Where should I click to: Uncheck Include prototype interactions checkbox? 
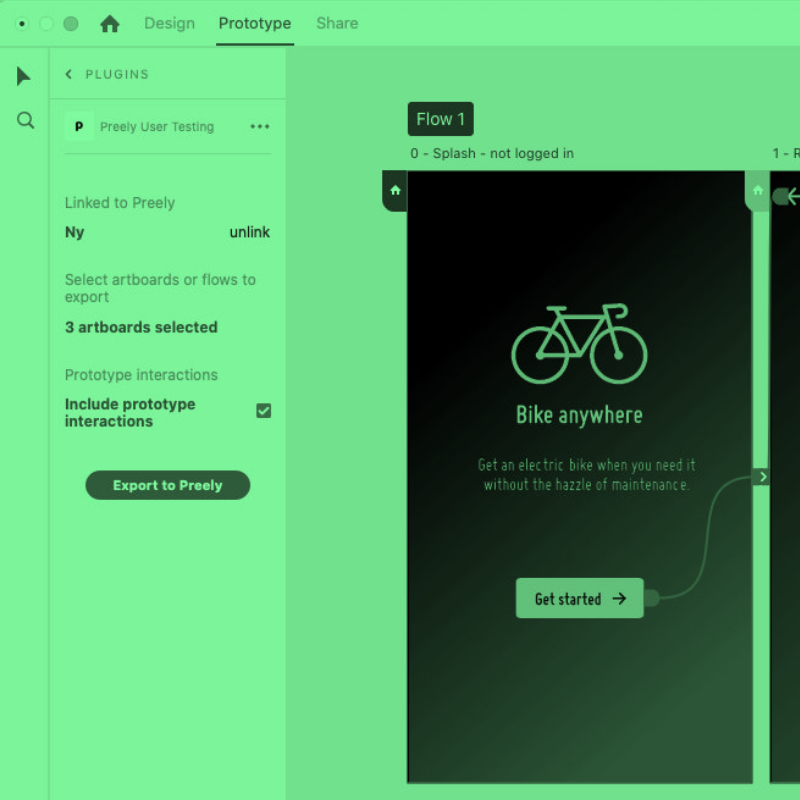(x=264, y=411)
